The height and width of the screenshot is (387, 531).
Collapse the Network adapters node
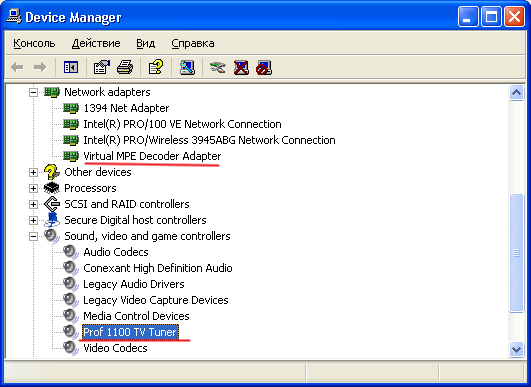pyautogui.click(x=33, y=92)
